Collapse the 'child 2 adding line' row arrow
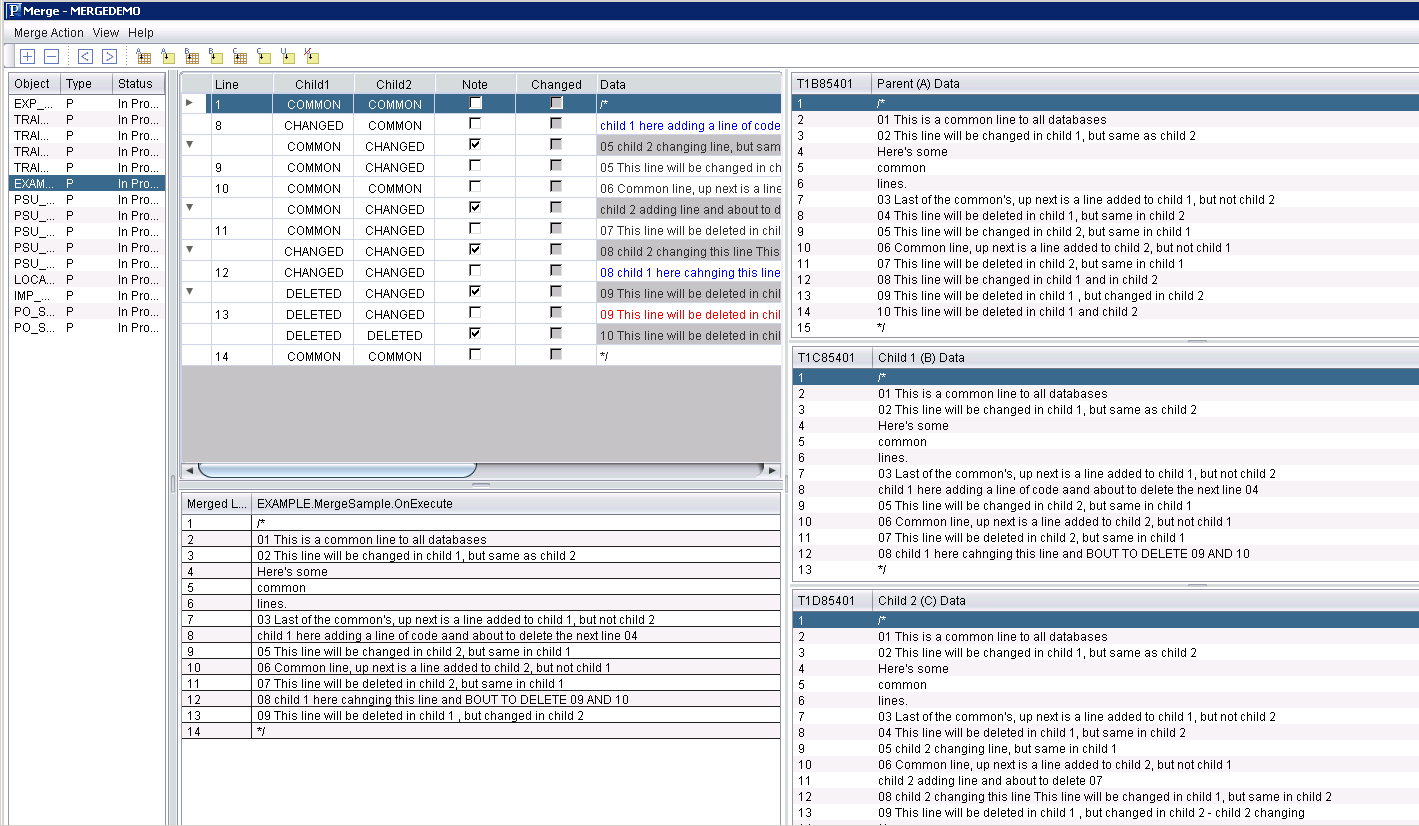Viewport: 1419px width, 826px height. pyautogui.click(x=190, y=208)
